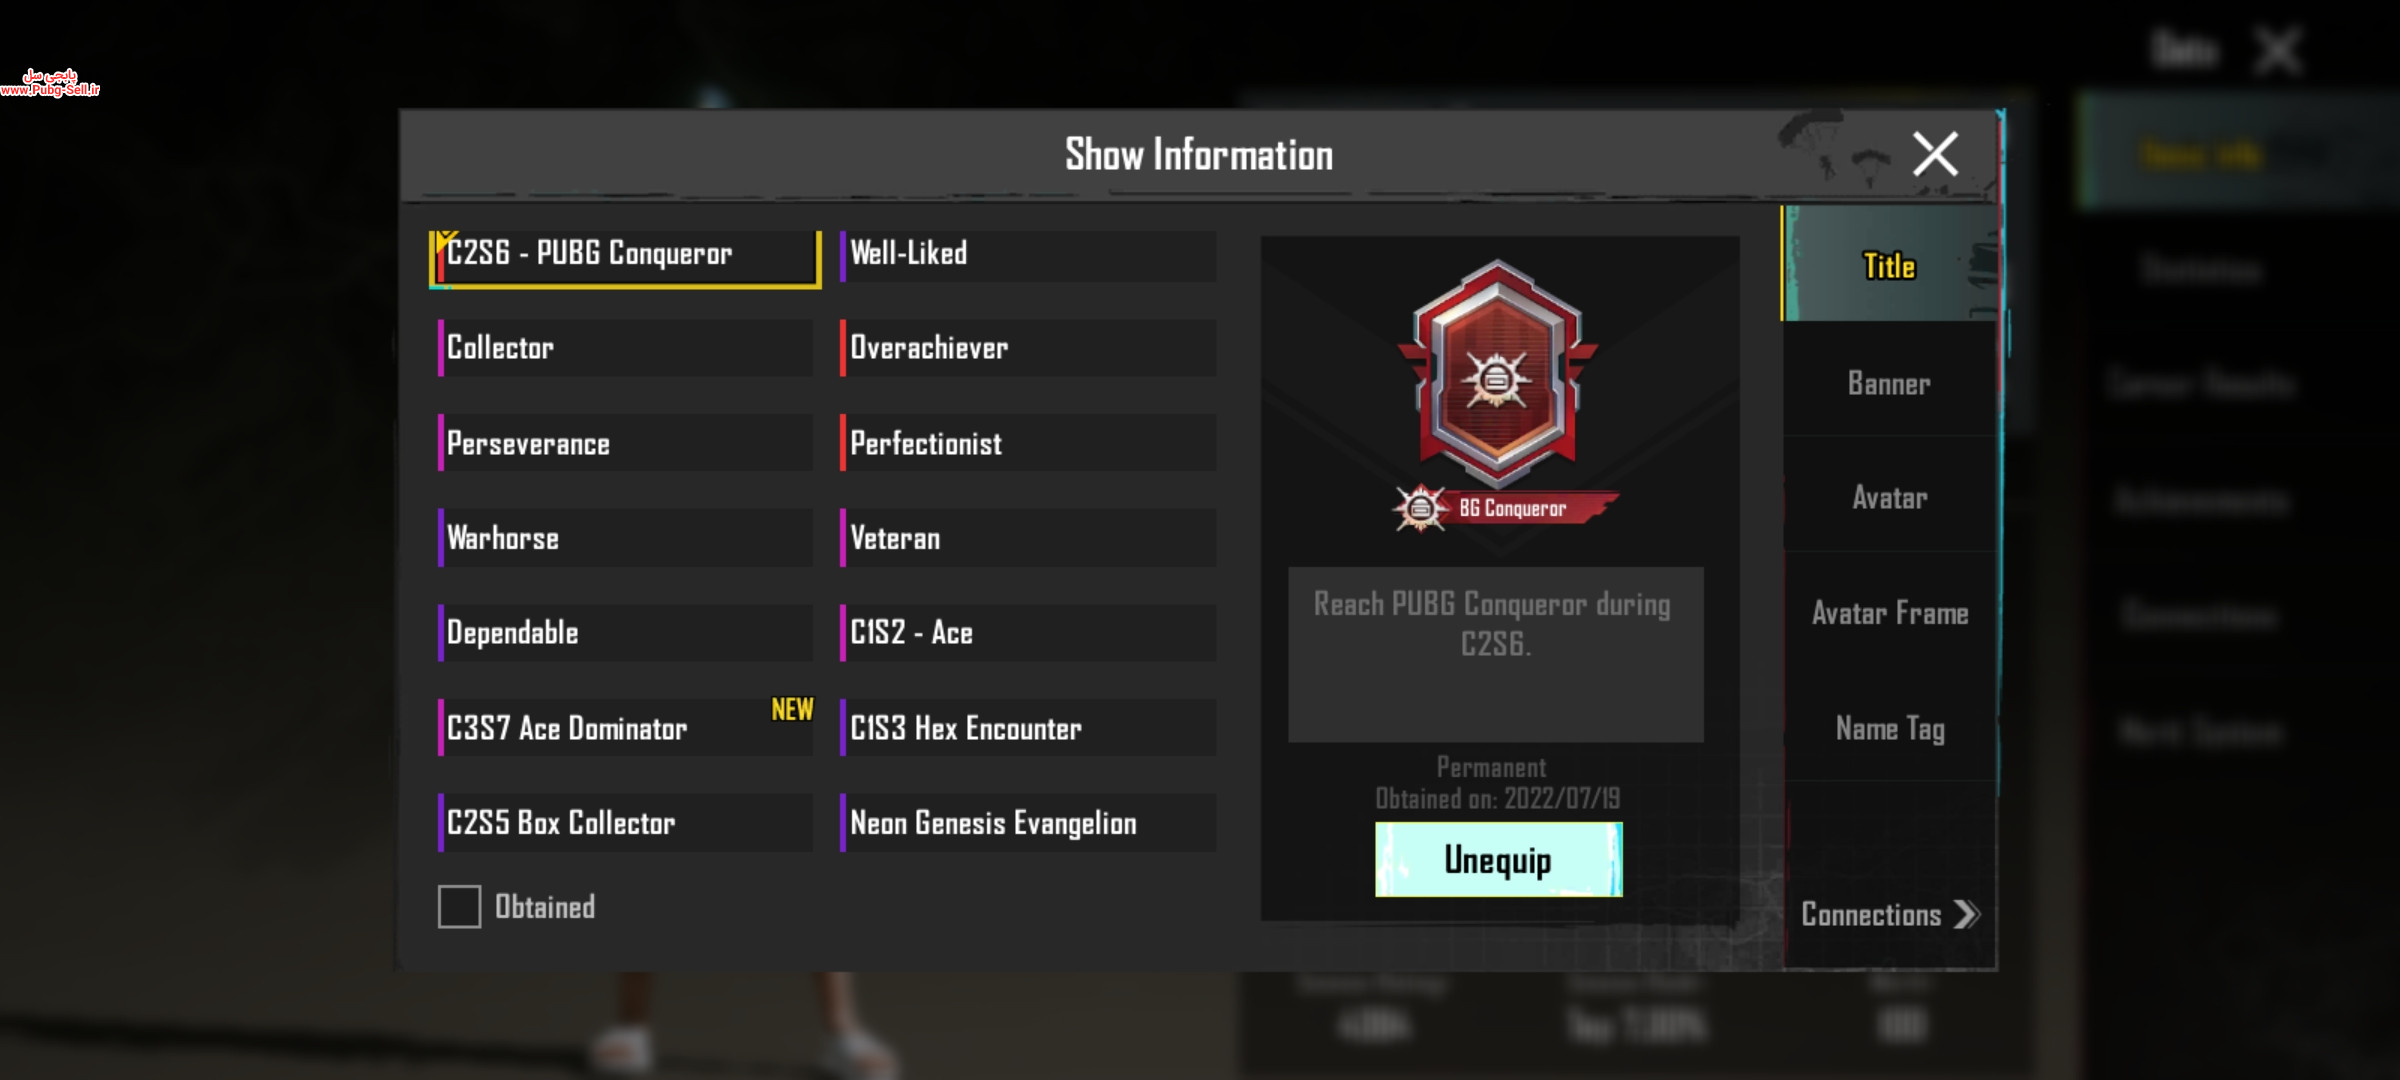The image size is (2400, 1080).
Task: Open the Avatar tab
Action: coord(1889,497)
